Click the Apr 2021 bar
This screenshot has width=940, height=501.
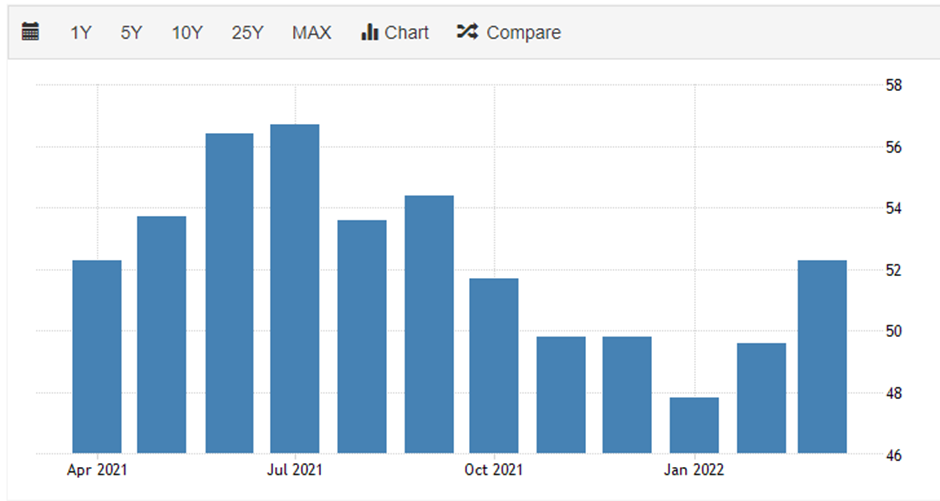pos(97,357)
